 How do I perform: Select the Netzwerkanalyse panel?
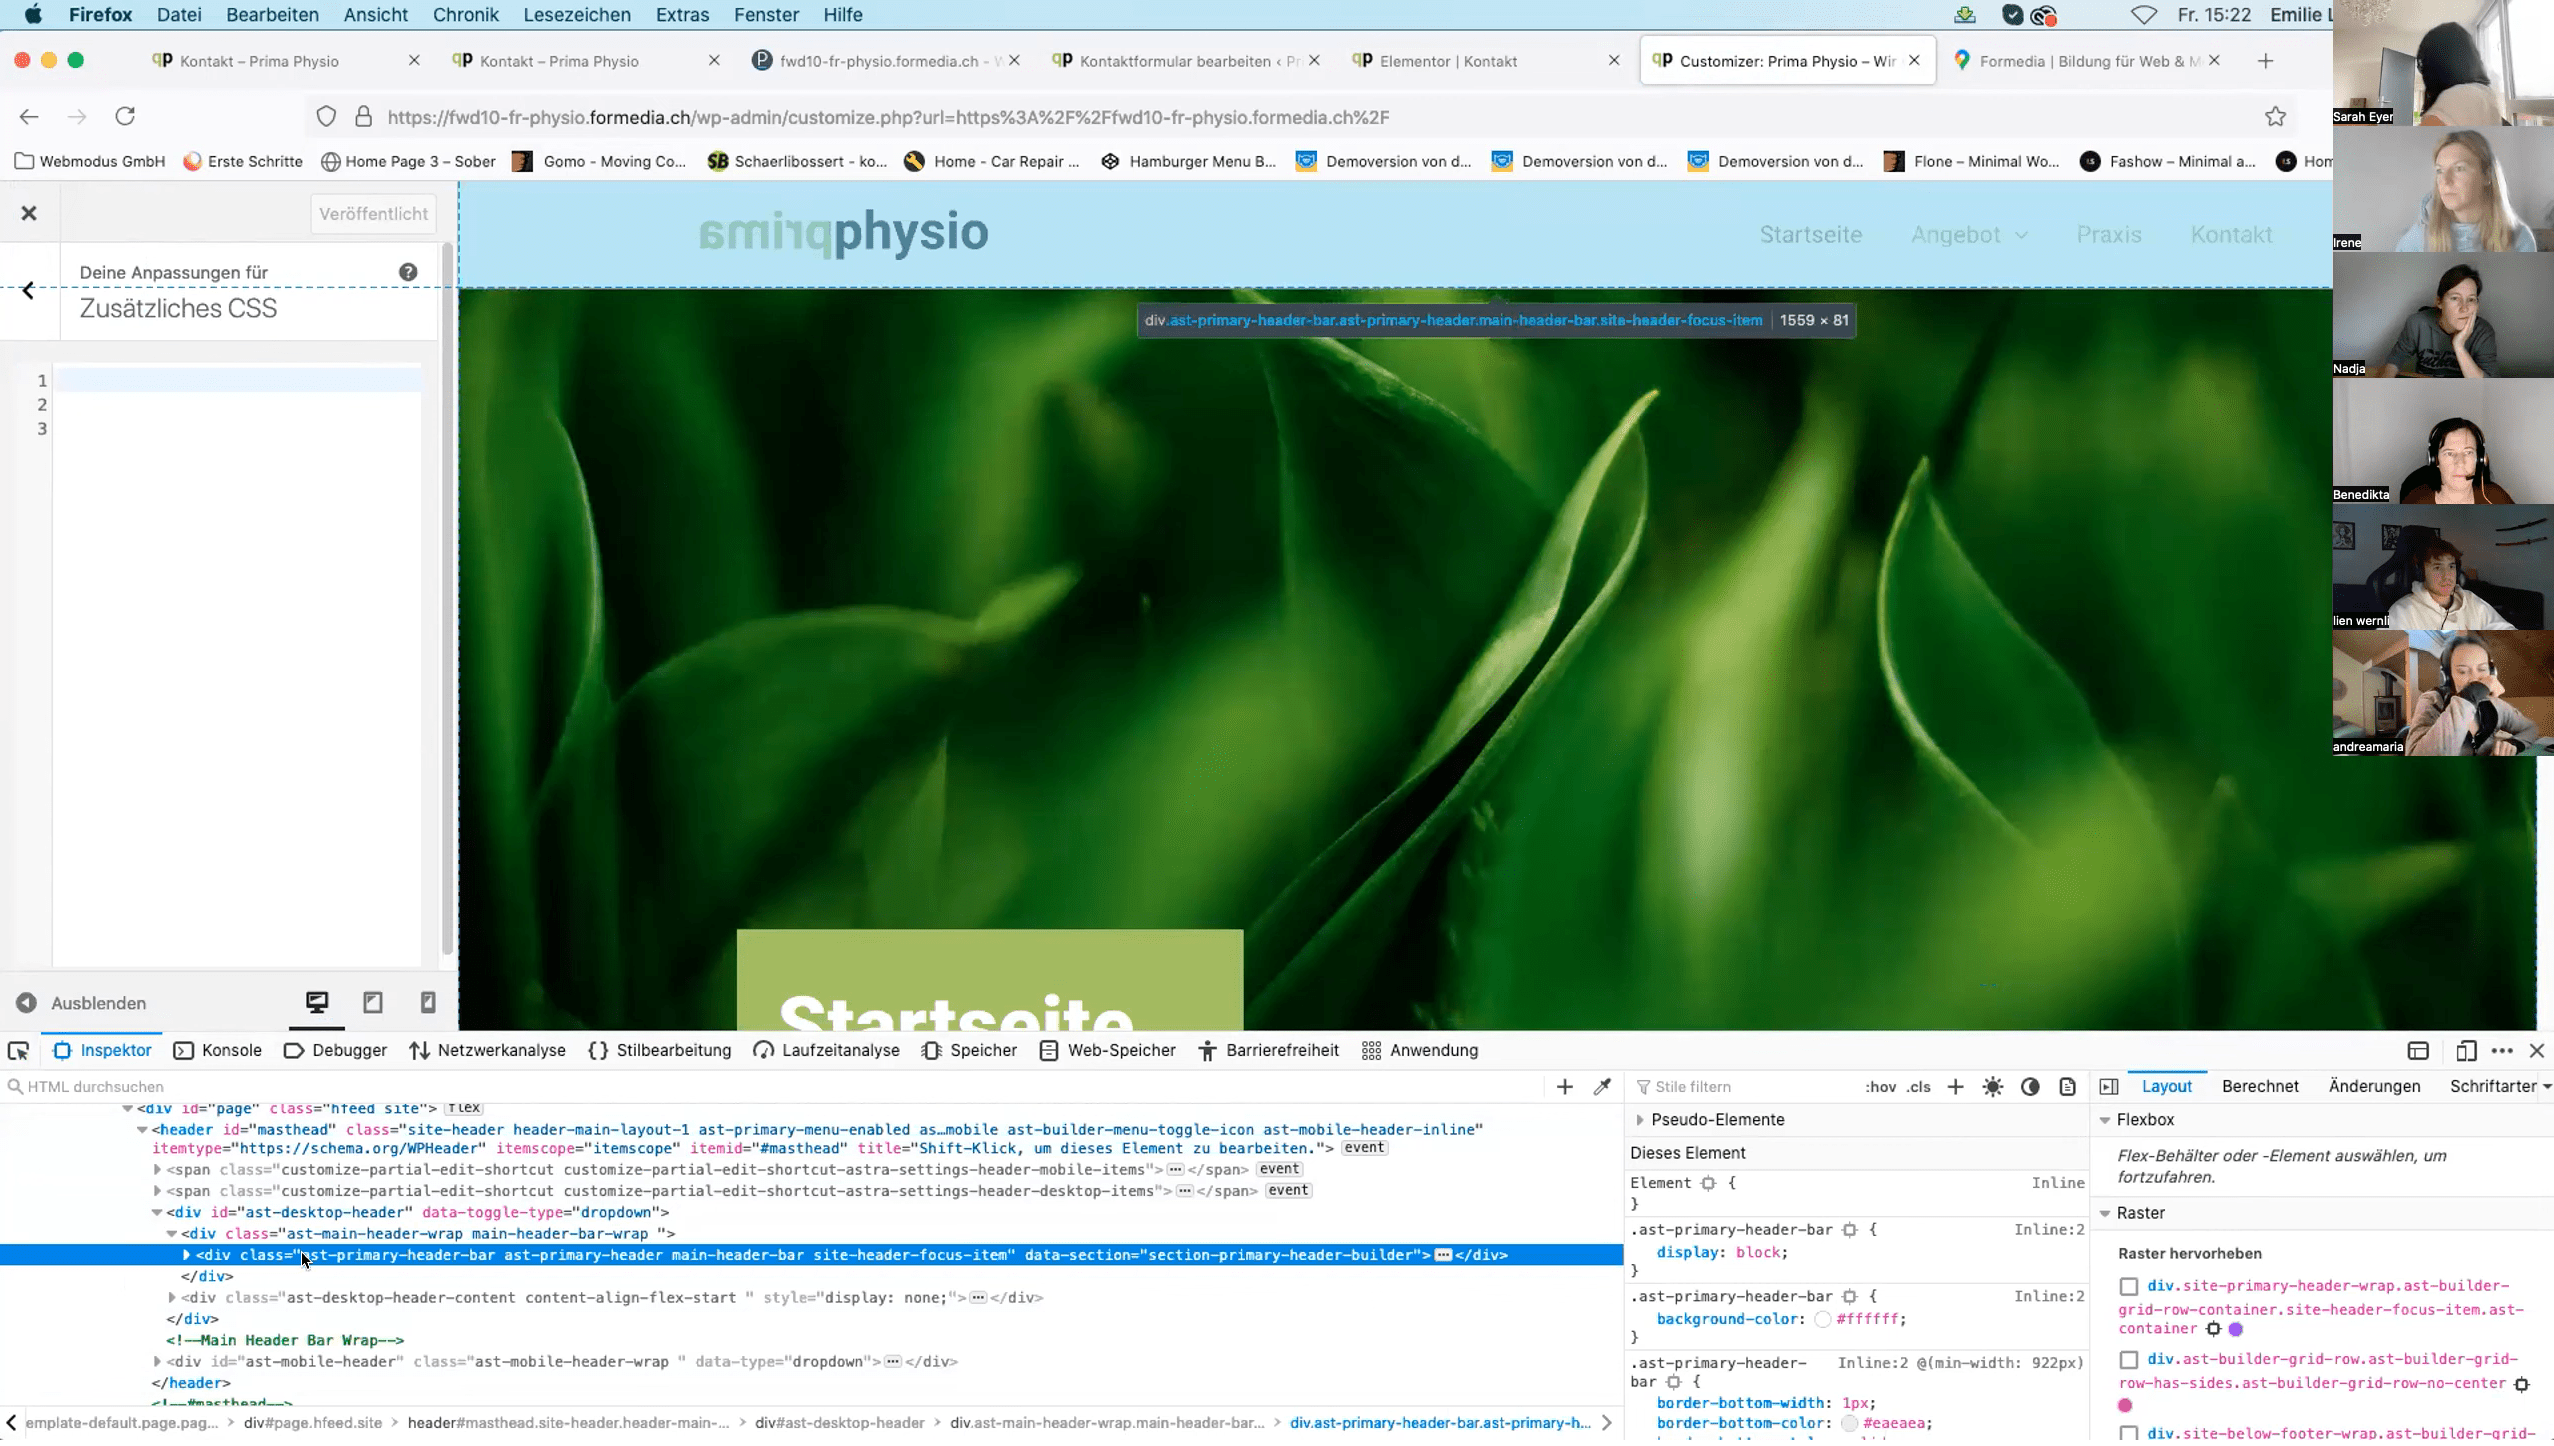pyautogui.click(x=488, y=1050)
